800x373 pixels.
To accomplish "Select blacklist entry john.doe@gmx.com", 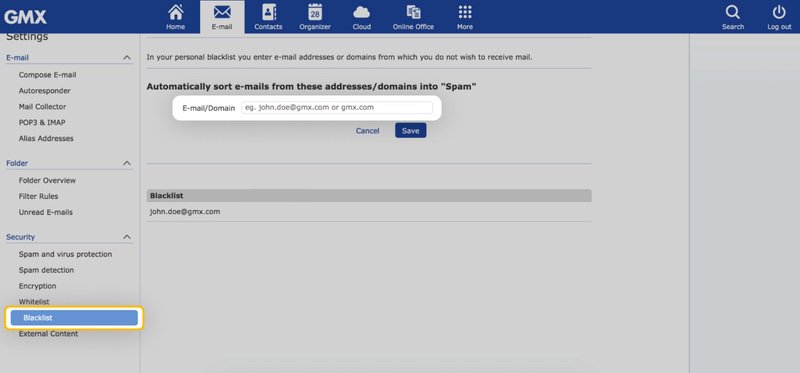I will [185, 211].
